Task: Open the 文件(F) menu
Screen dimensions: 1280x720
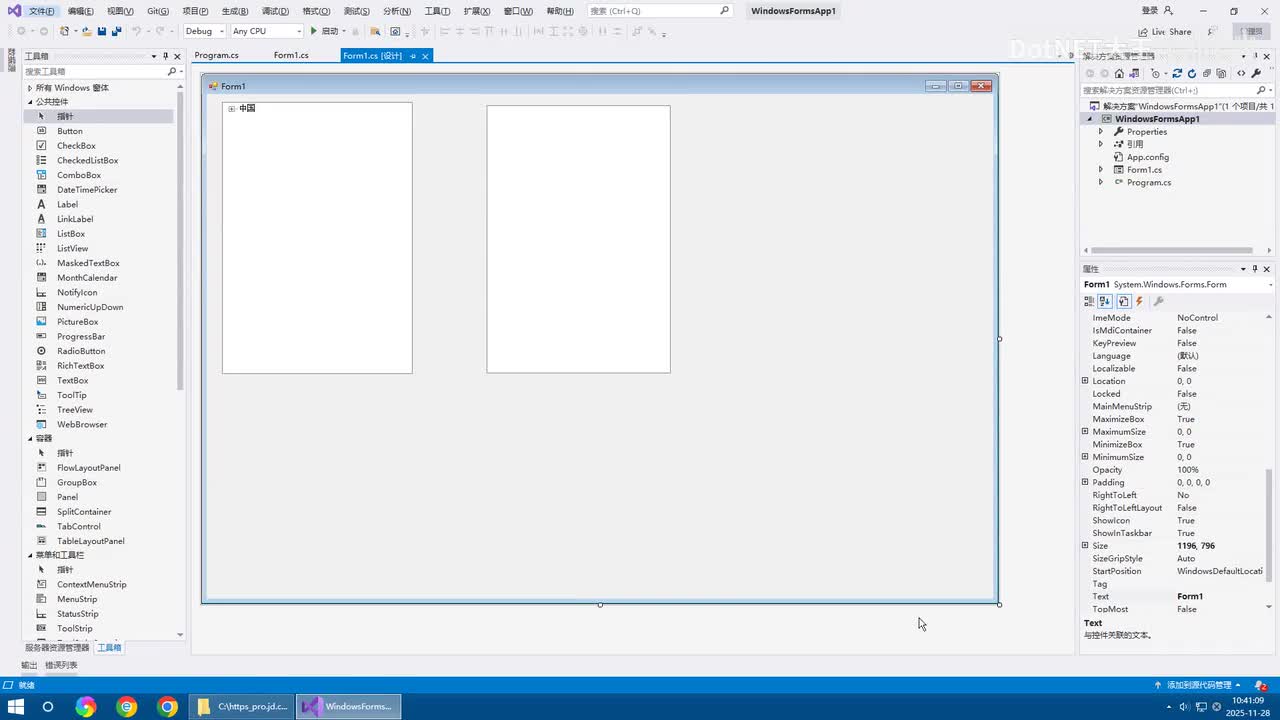Action: coord(42,11)
